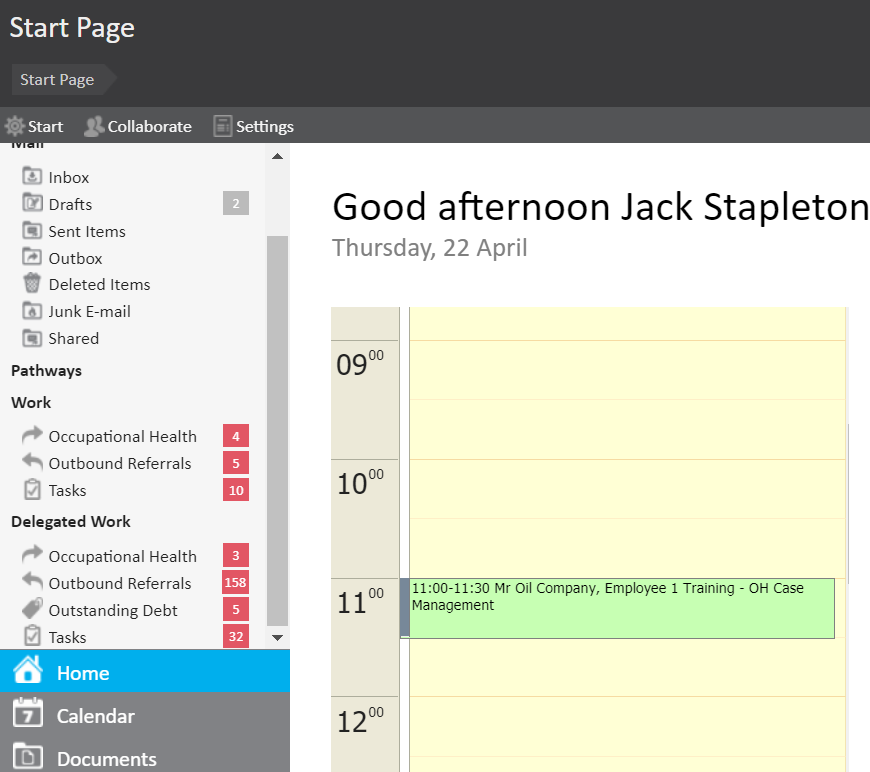Click the Home house icon
This screenshot has height=772, width=870.
pyautogui.click(x=28, y=671)
